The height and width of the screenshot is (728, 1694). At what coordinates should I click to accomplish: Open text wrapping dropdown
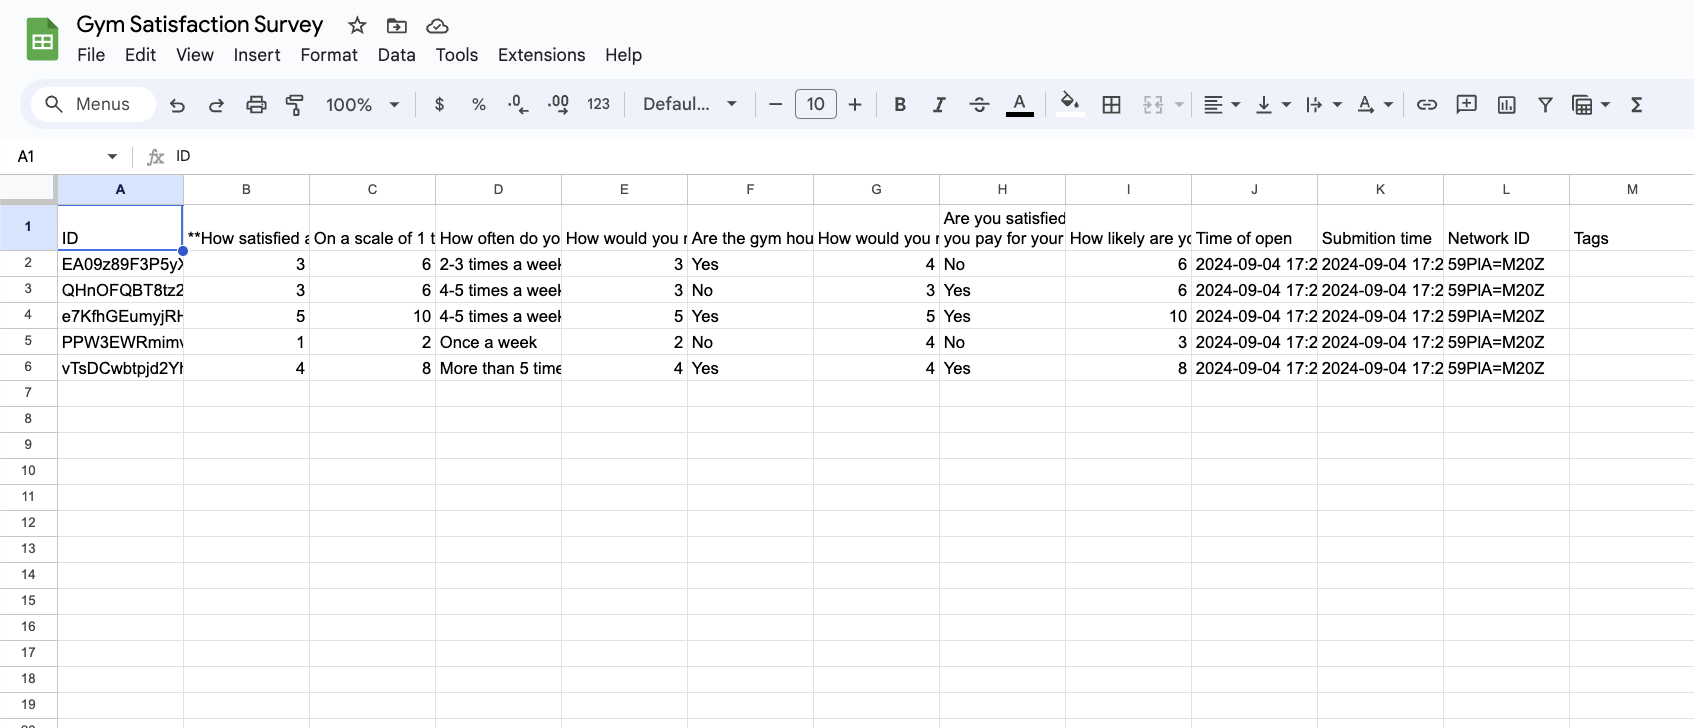coord(1324,104)
